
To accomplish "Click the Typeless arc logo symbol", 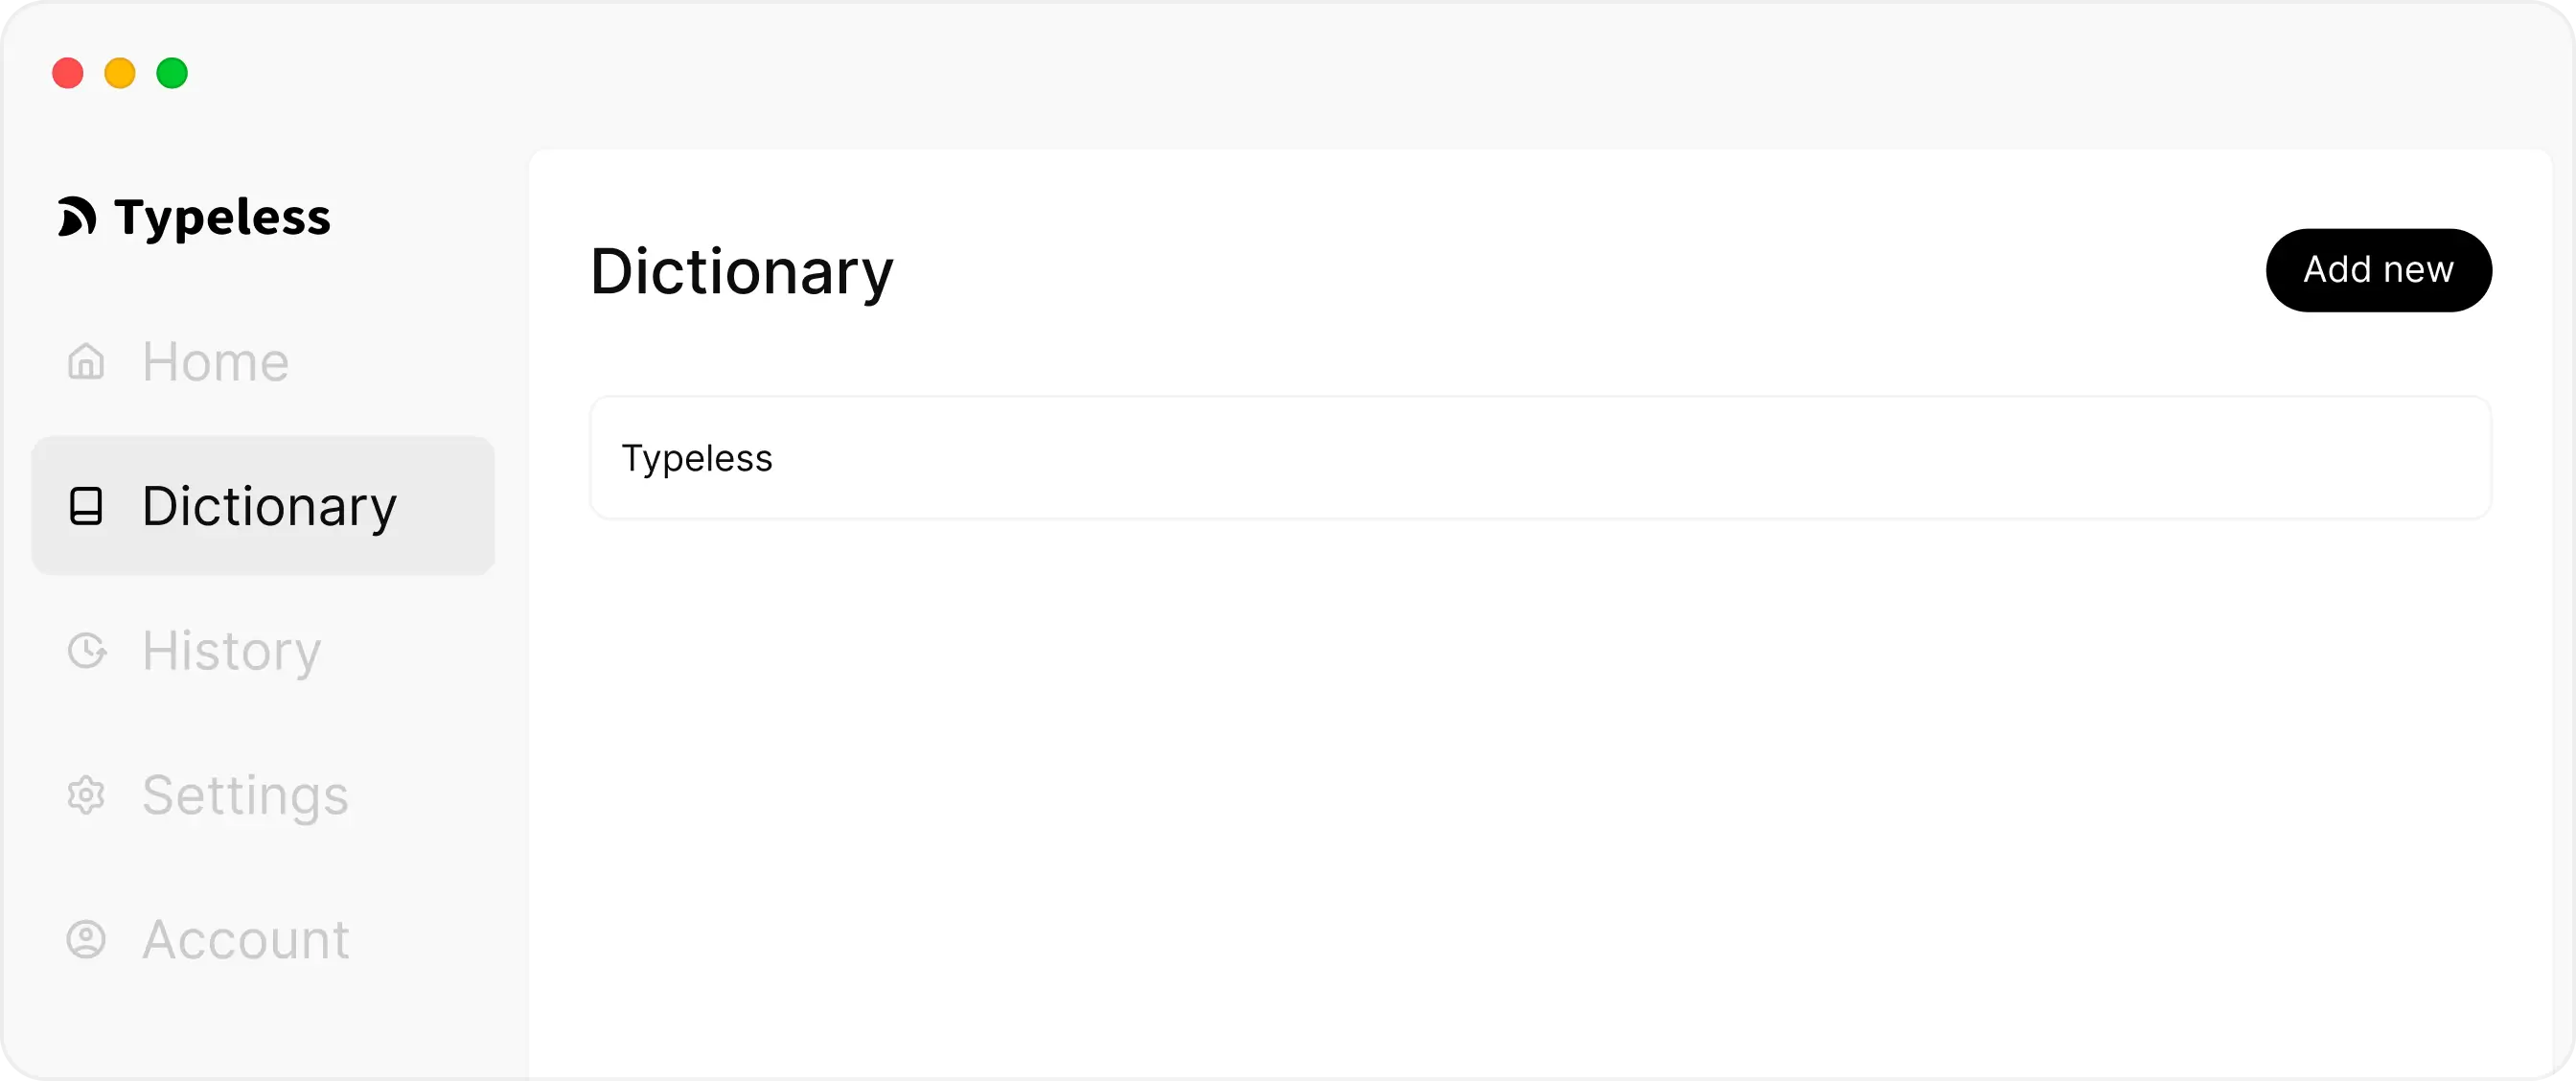I will pos(78,216).
